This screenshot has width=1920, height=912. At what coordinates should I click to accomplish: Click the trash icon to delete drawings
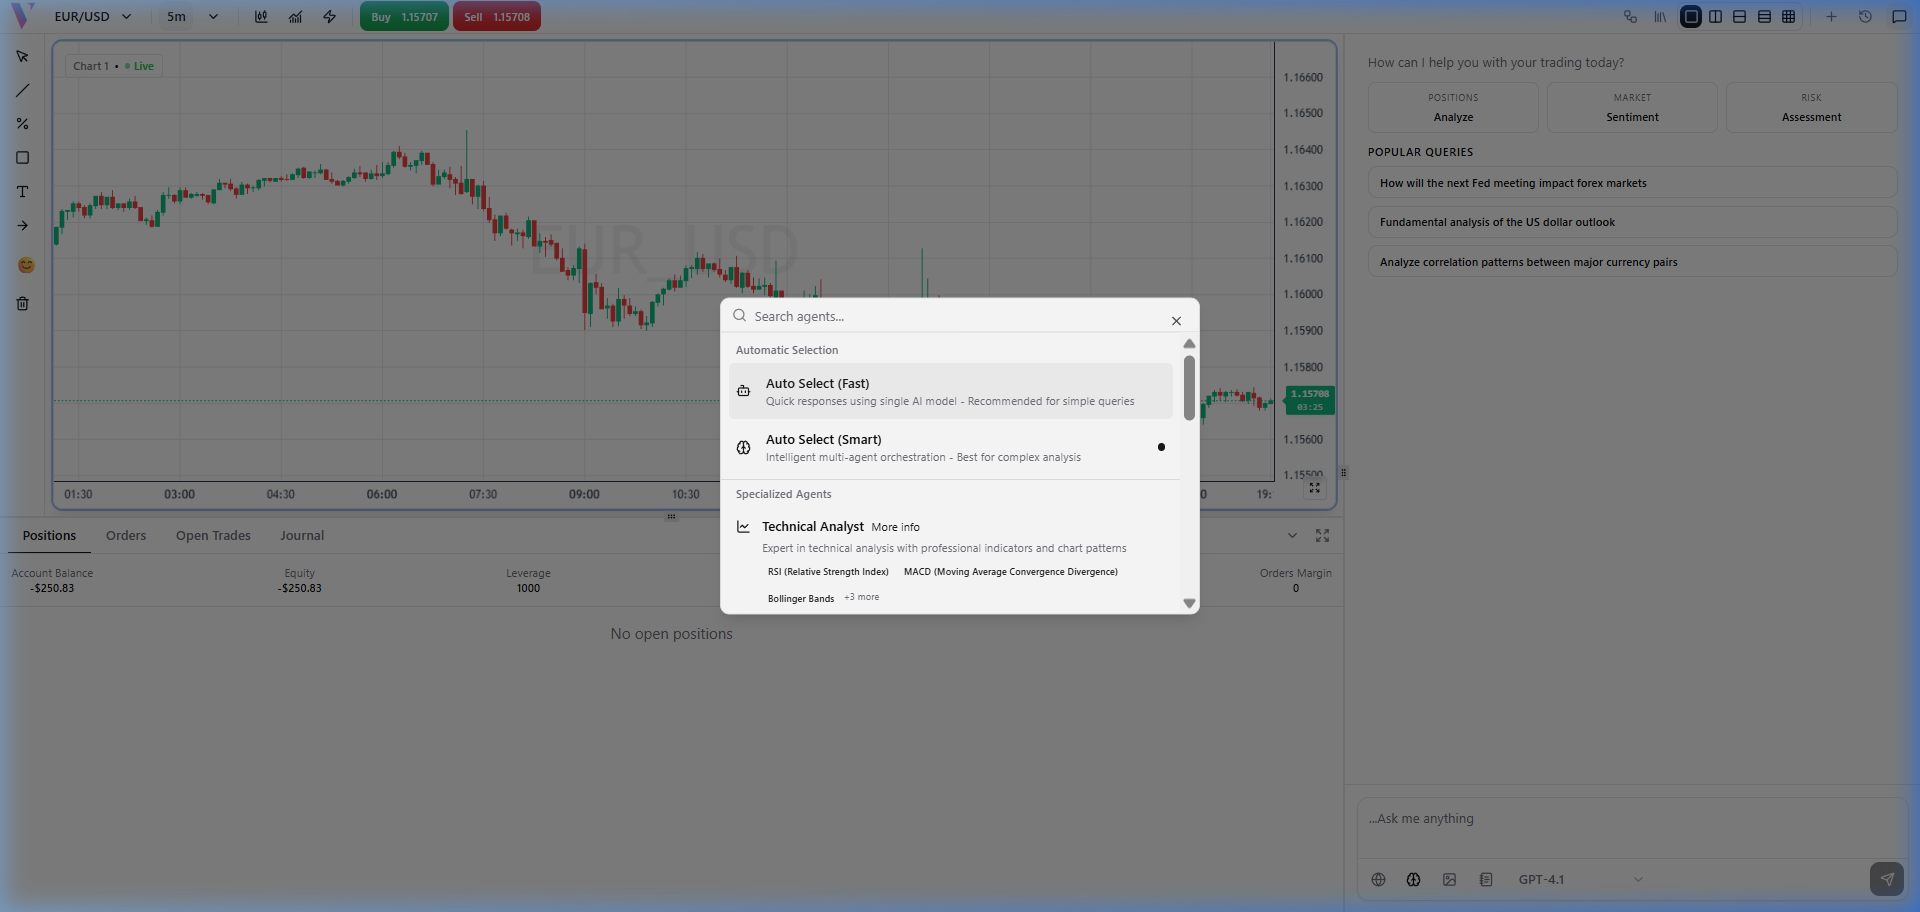point(22,304)
